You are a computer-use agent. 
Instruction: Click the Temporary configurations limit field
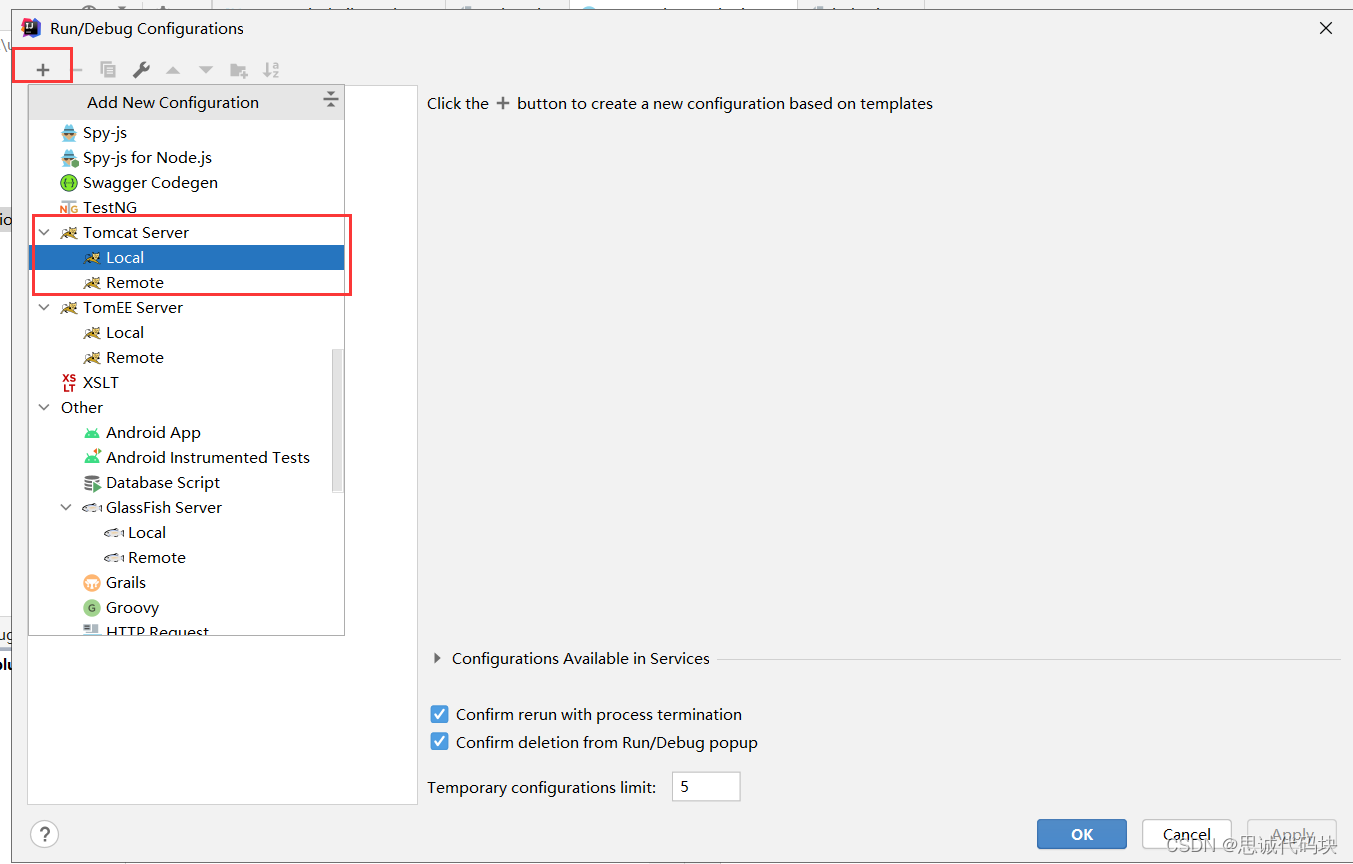click(x=706, y=787)
